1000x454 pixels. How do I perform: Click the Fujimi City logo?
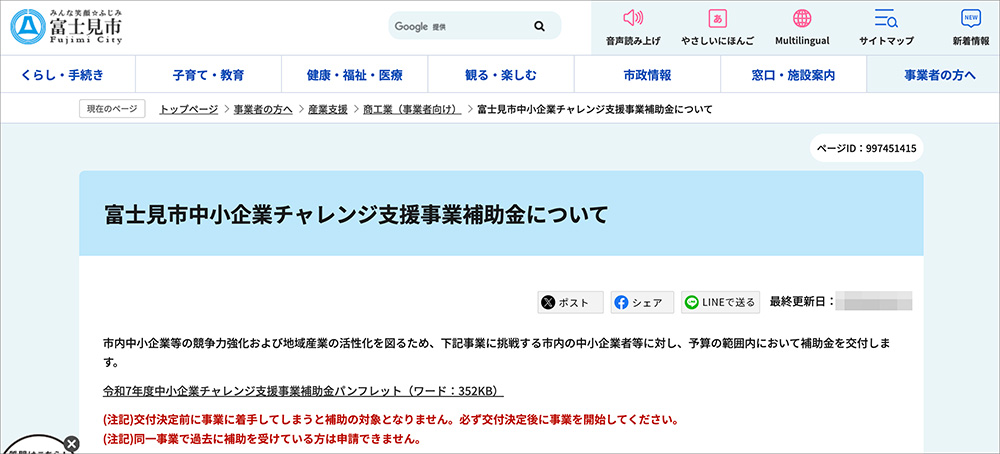click(x=67, y=26)
